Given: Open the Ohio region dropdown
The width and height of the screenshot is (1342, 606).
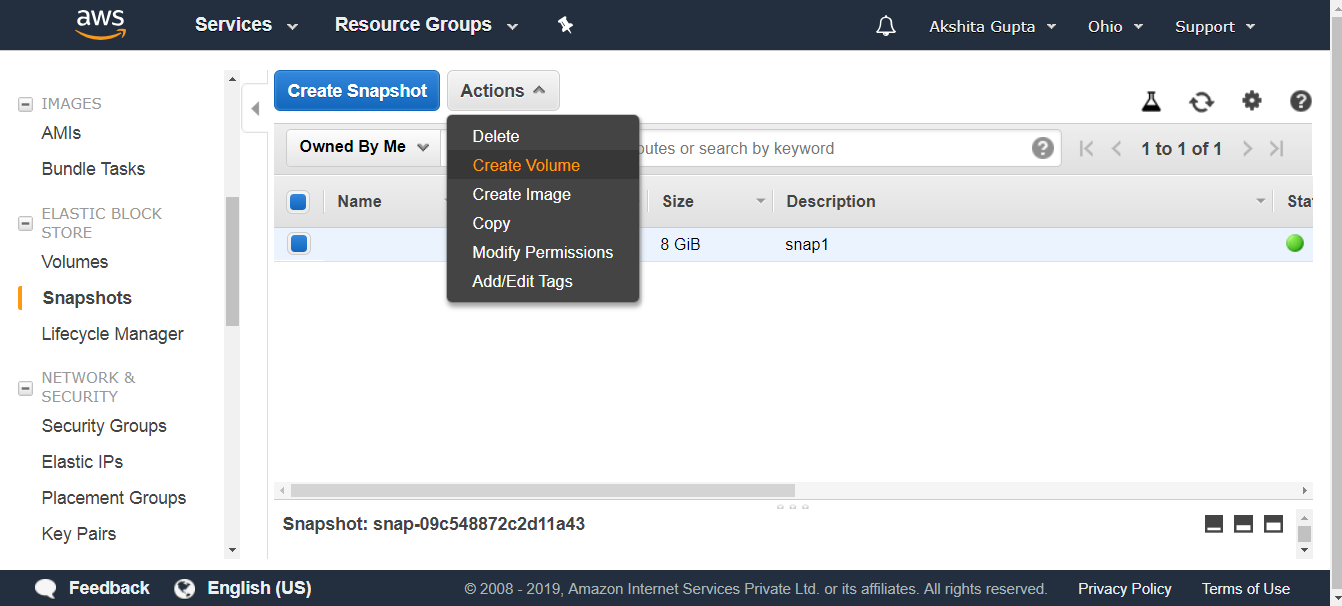Looking at the screenshot, I should (x=1115, y=26).
